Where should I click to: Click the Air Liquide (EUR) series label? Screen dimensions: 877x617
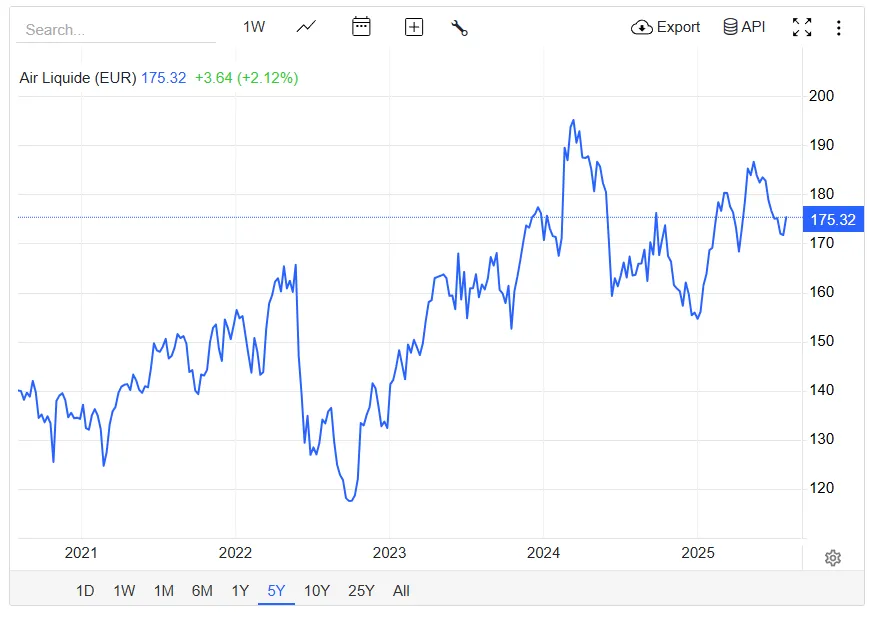click(x=78, y=78)
